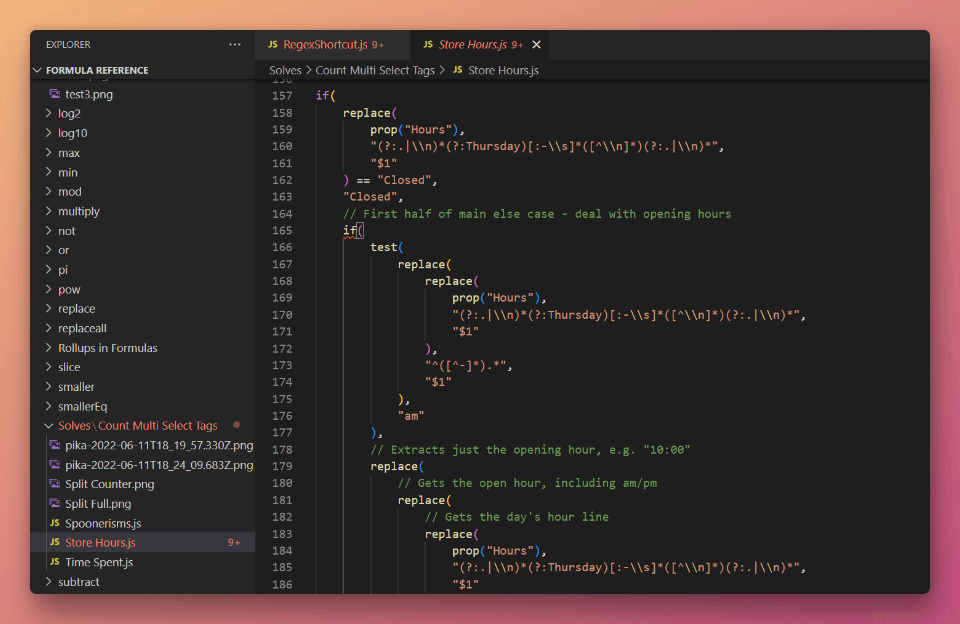
Task: Open Split Full.png file
Action: 98,503
